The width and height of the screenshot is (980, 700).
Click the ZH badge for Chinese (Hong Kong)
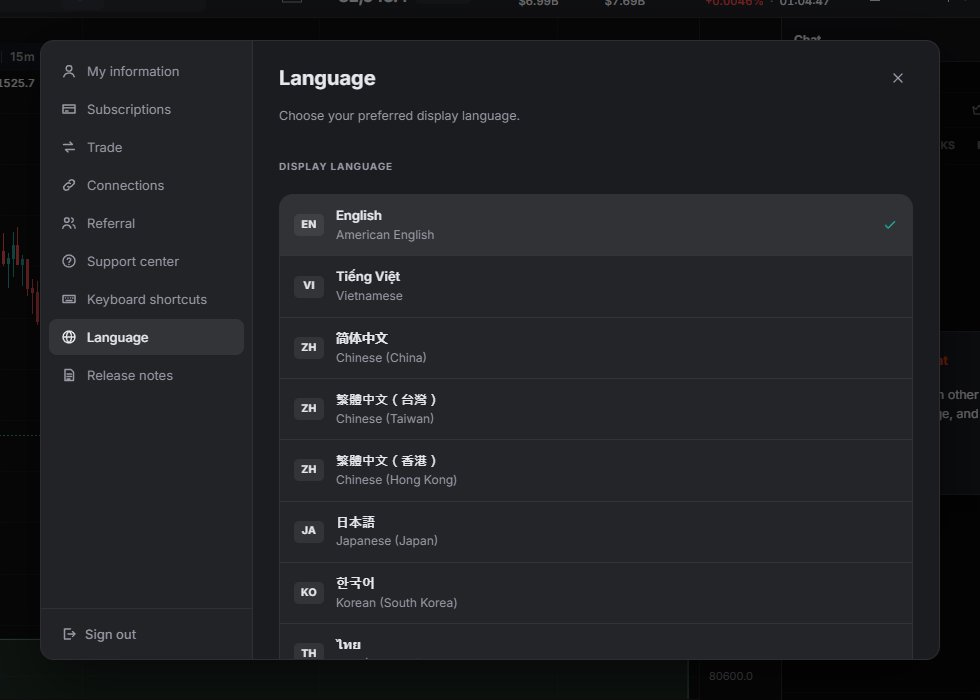[309, 469]
